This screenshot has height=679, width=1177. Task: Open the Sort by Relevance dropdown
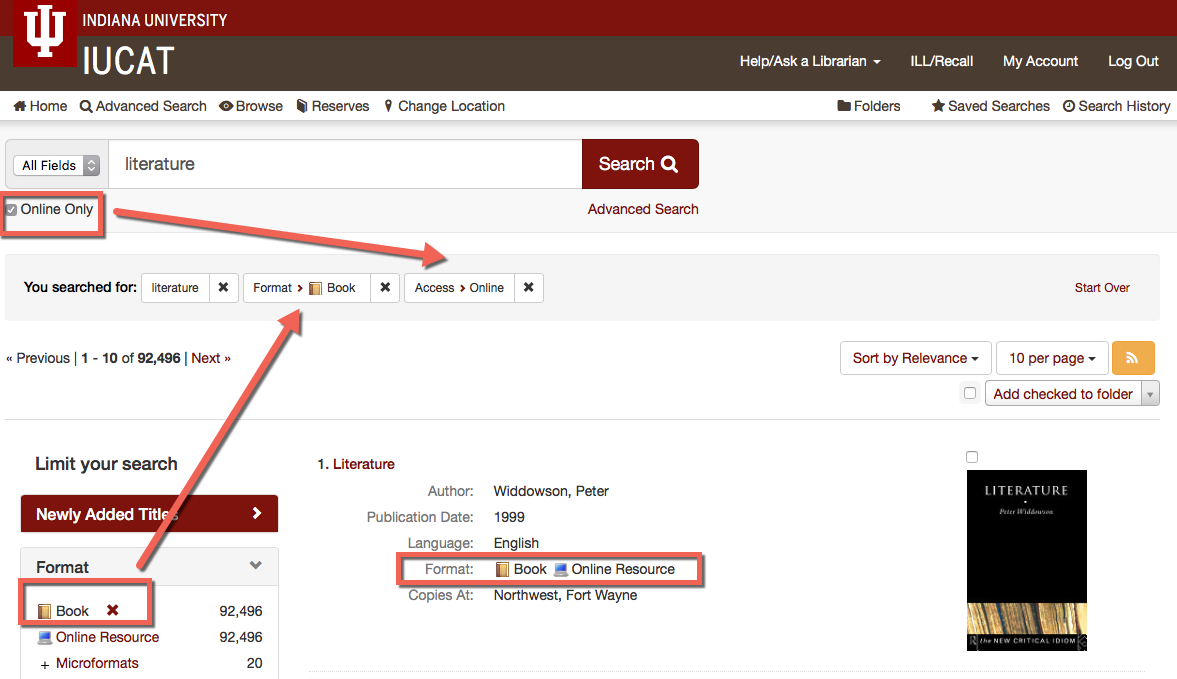pyautogui.click(x=914, y=357)
